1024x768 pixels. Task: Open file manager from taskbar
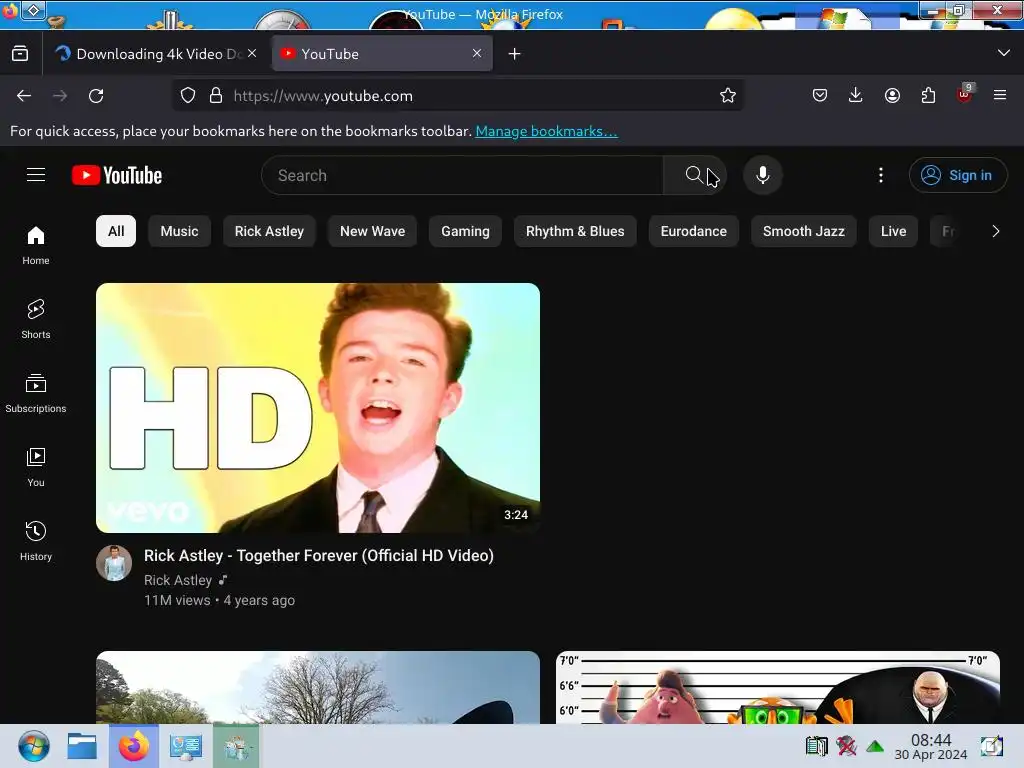82,746
